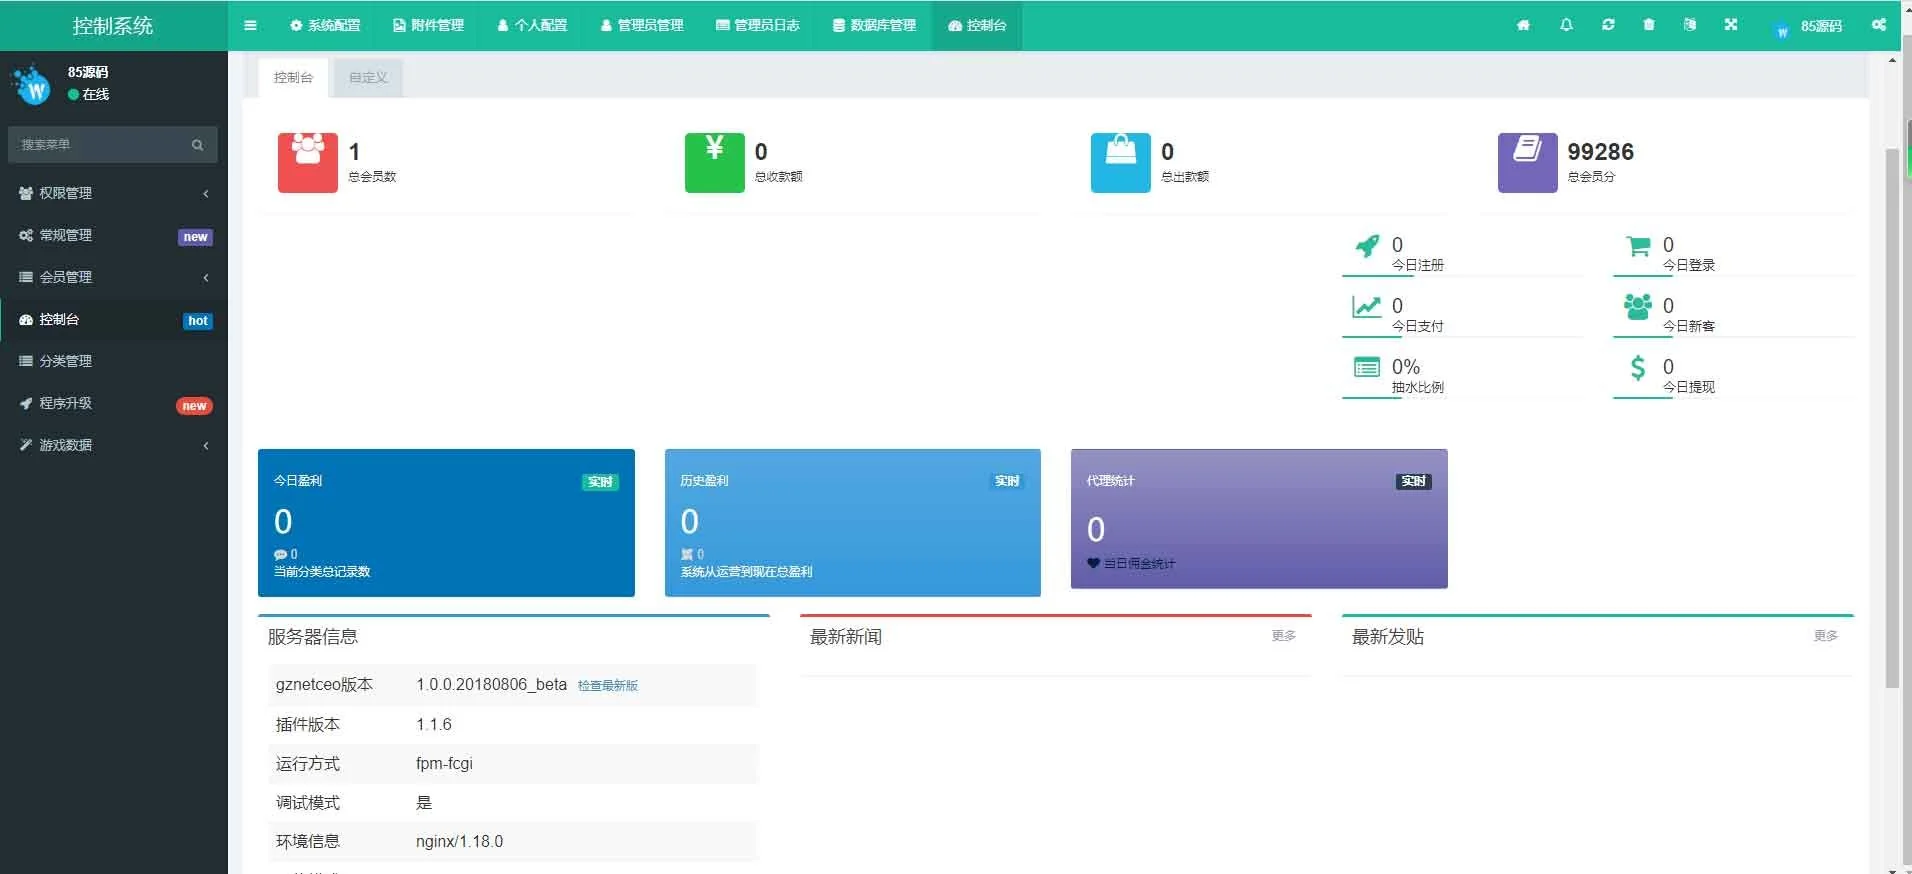Click the 搜索菜单 search input field
The width and height of the screenshot is (1912, 874).
(100, 145)
